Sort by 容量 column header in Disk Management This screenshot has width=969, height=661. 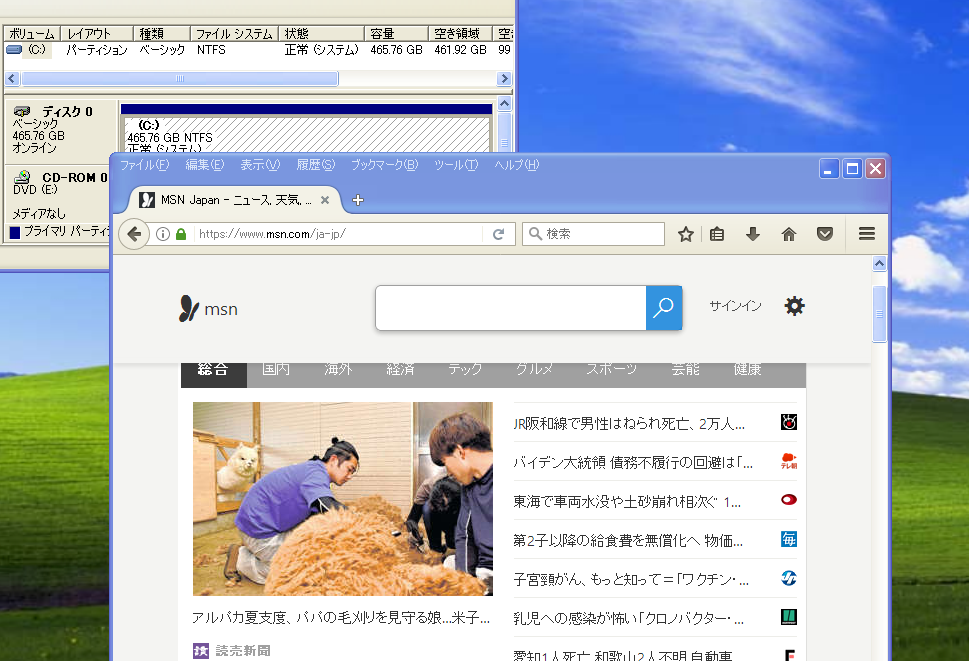tap(396, 33)
